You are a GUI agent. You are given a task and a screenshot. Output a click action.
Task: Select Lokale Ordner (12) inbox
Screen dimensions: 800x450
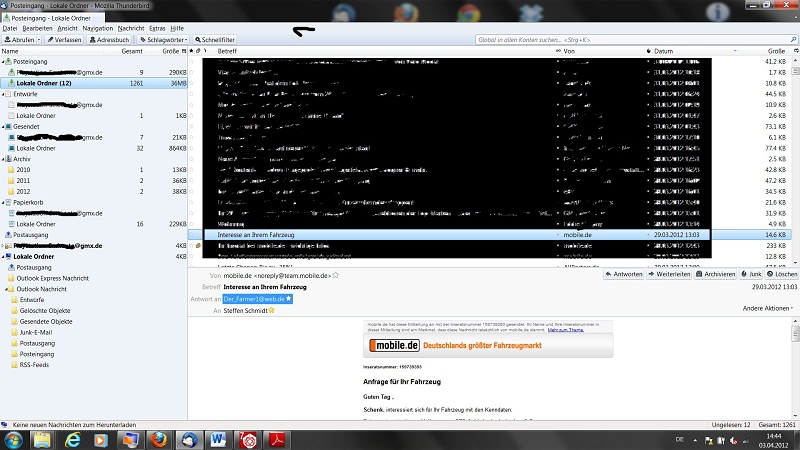pos(94,83)
